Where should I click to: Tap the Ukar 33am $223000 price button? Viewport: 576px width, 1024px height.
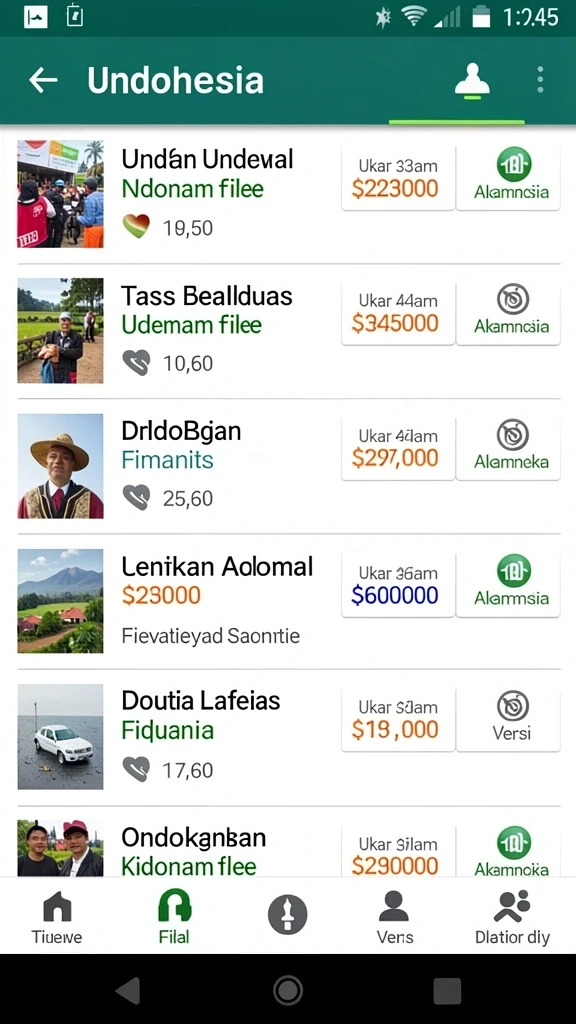pos(398,178)
